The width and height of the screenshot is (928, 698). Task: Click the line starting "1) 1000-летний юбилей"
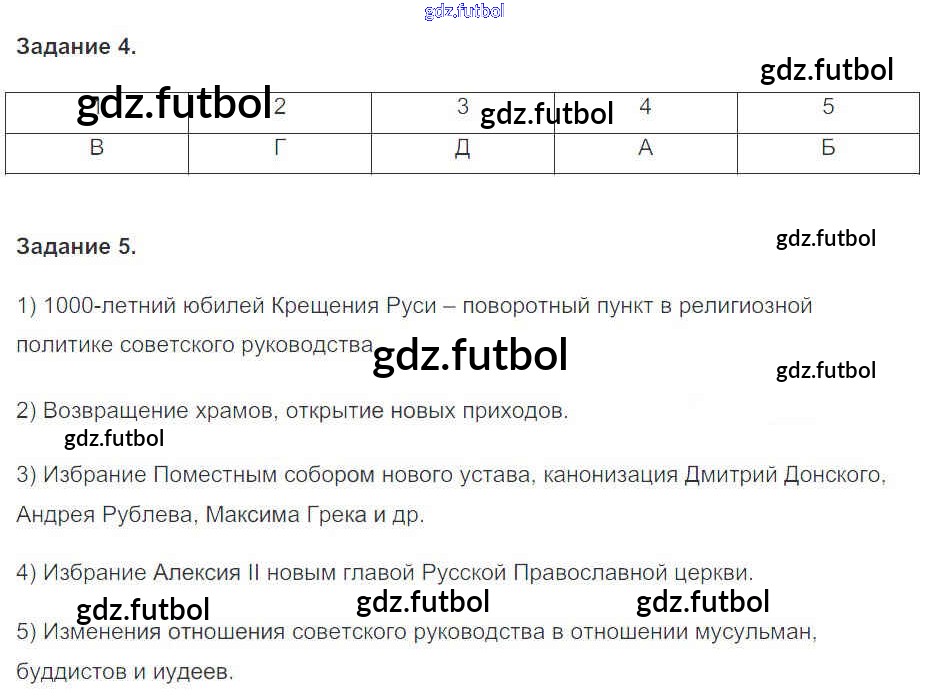point(415,306)
